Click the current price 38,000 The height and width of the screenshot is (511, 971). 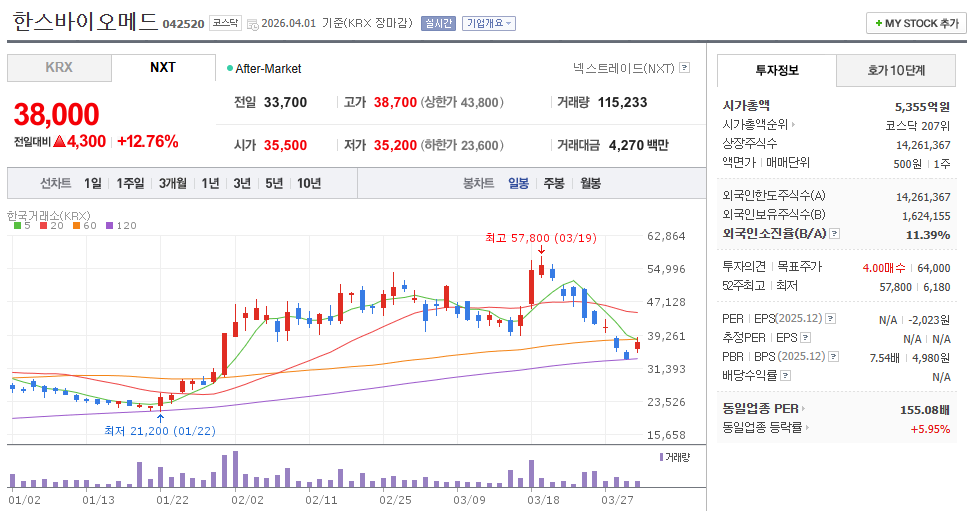point(56,115)
